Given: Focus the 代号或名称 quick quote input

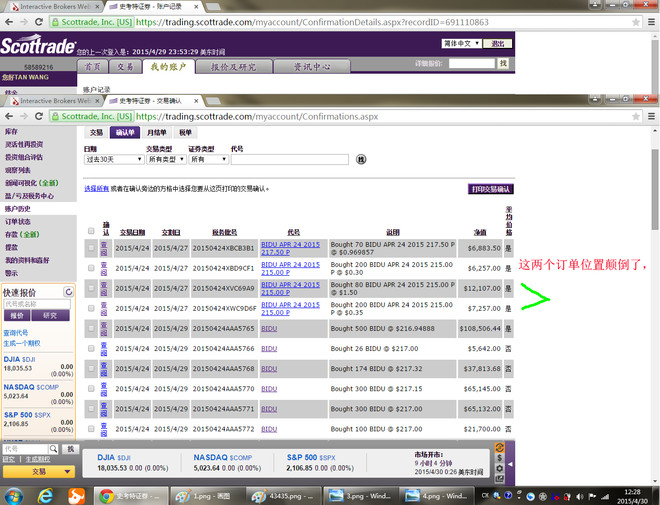Looking at the screenshot, I should [37, 304].
